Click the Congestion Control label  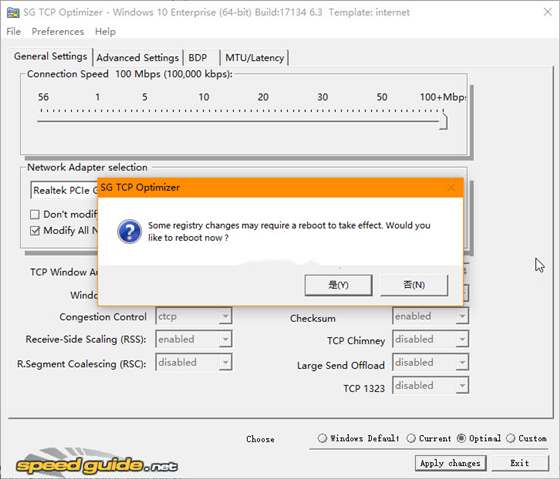click(103, 317)
